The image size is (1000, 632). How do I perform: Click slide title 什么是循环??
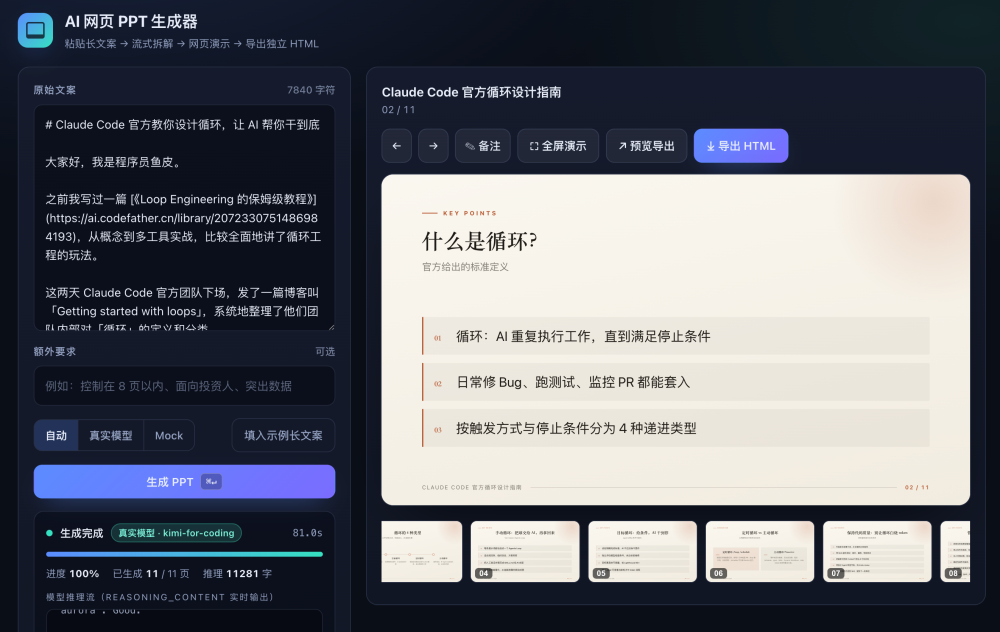[480, 241]
